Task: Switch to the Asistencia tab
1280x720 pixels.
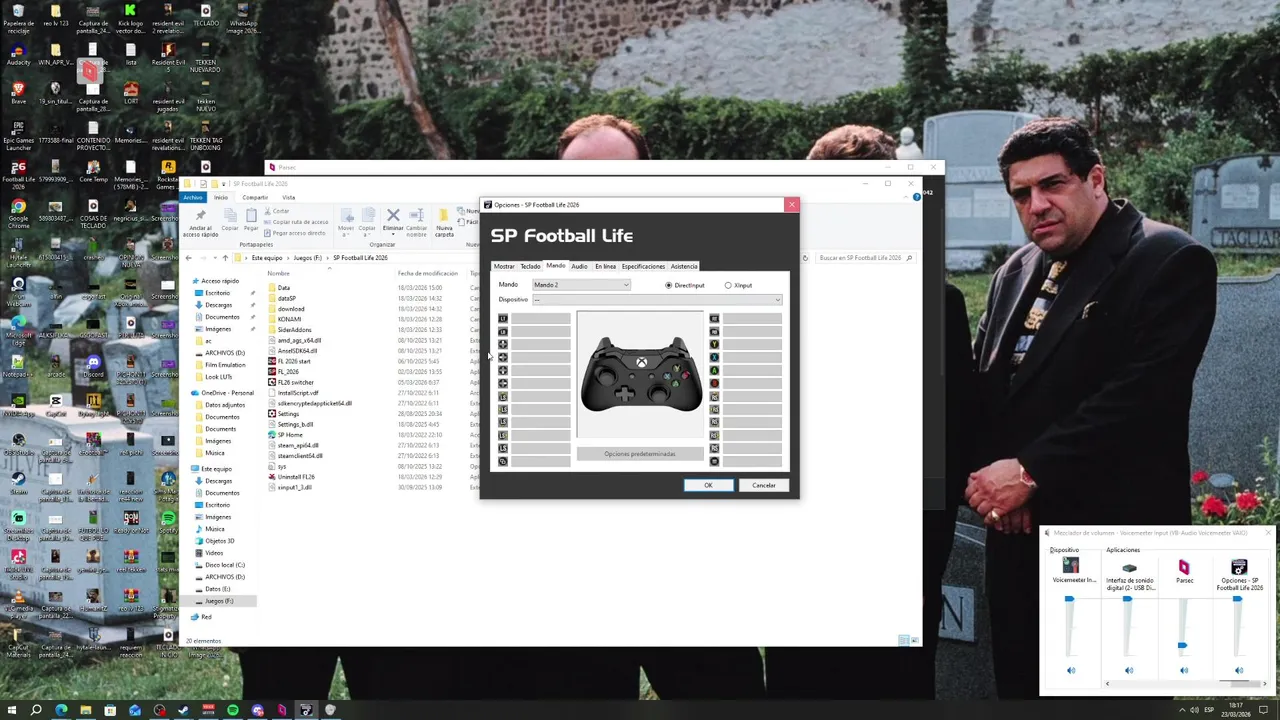Action: coord(684,266)
